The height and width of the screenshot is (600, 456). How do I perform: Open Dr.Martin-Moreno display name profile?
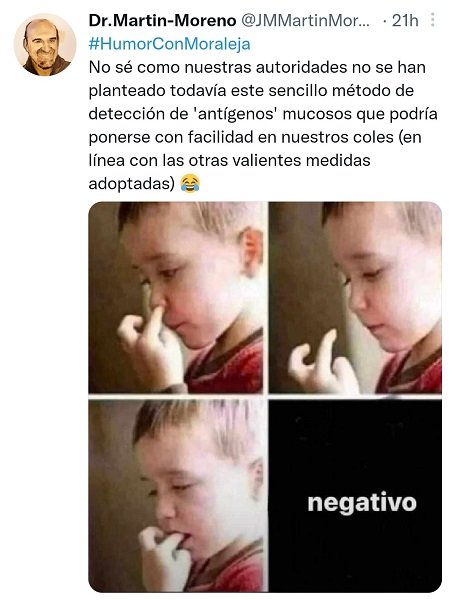click(x=162, y=20)
